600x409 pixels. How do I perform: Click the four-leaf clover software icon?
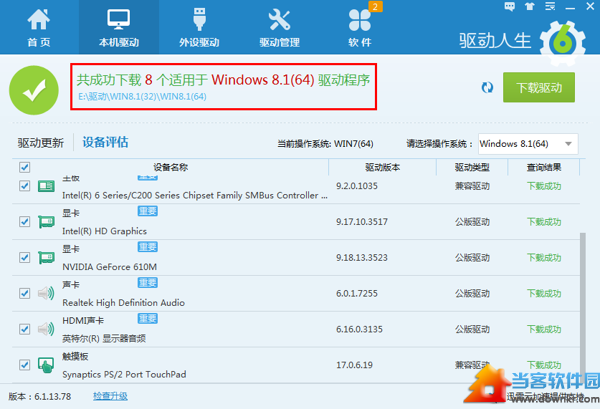[x=360, y=20]
